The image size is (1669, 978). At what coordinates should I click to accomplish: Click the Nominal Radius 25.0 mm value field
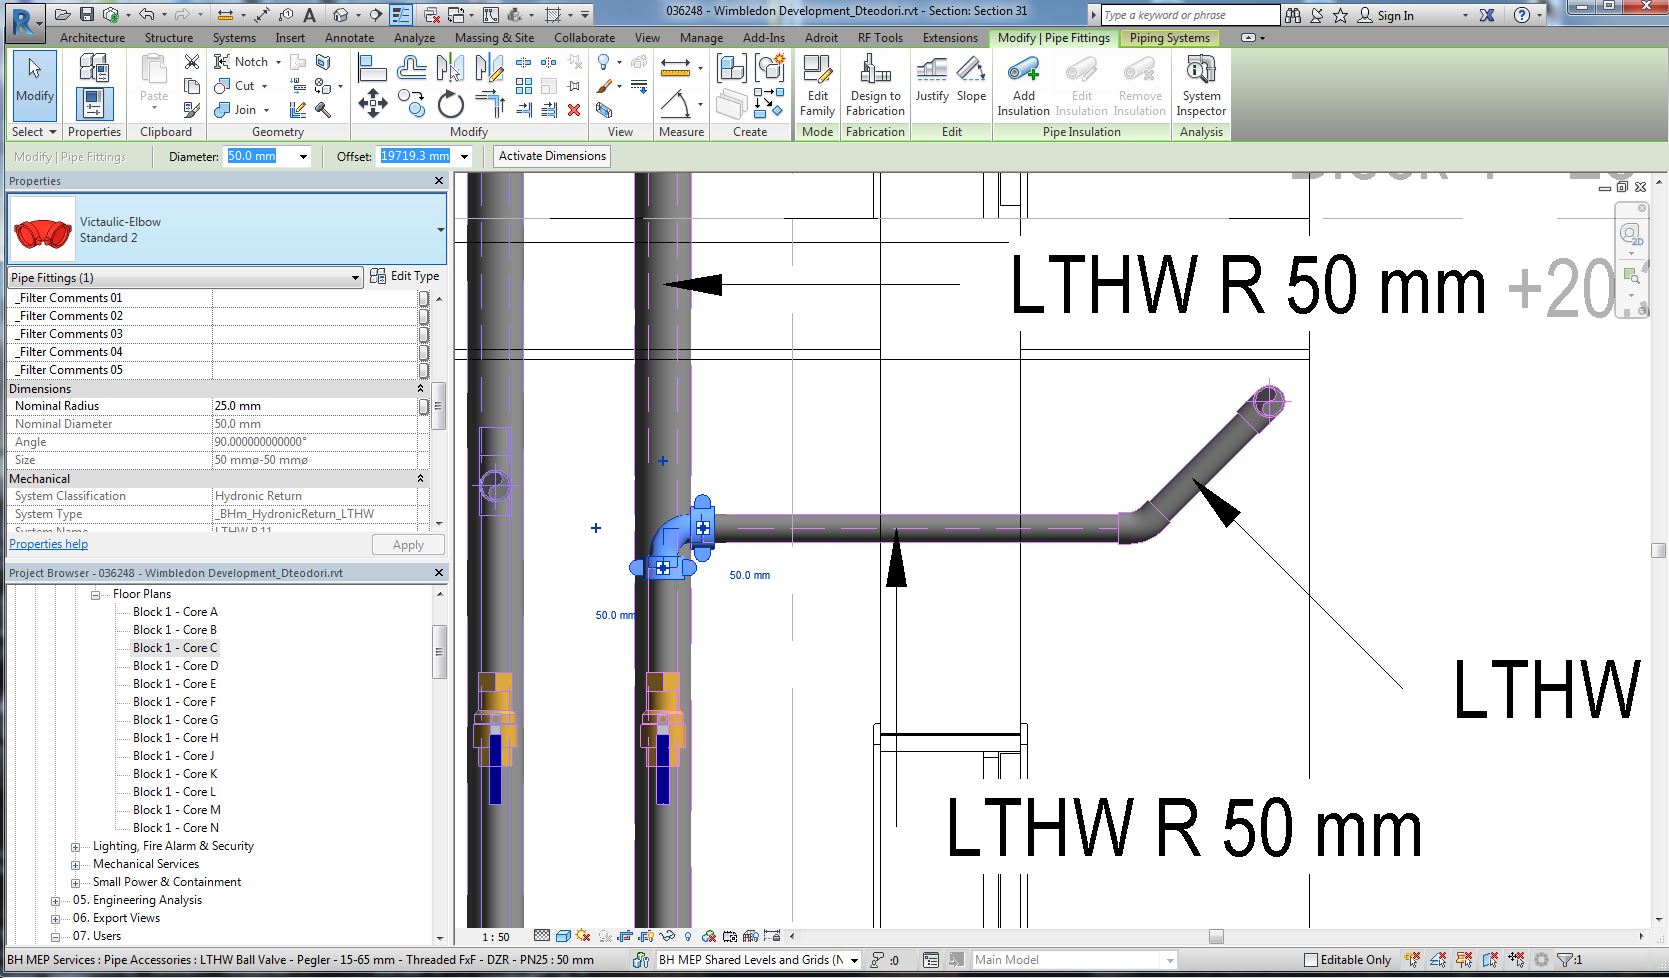pos(315,406)
